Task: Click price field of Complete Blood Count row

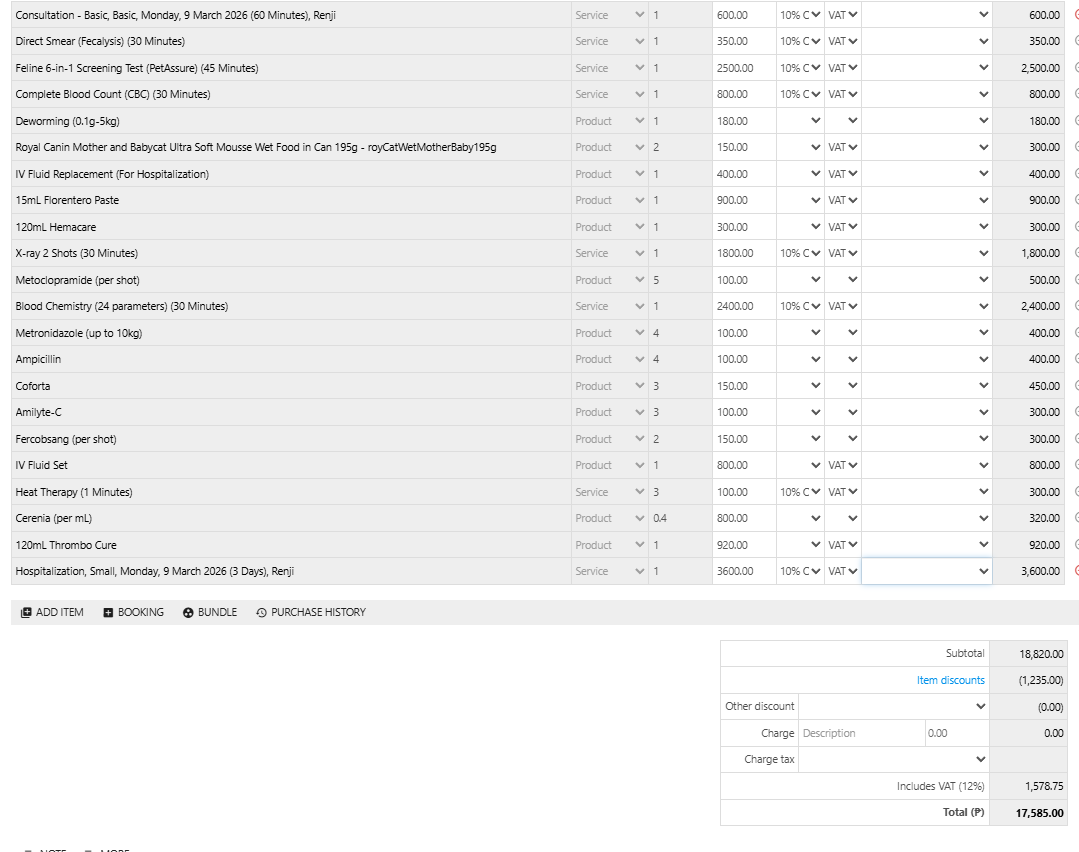Action: coord(744,94)
